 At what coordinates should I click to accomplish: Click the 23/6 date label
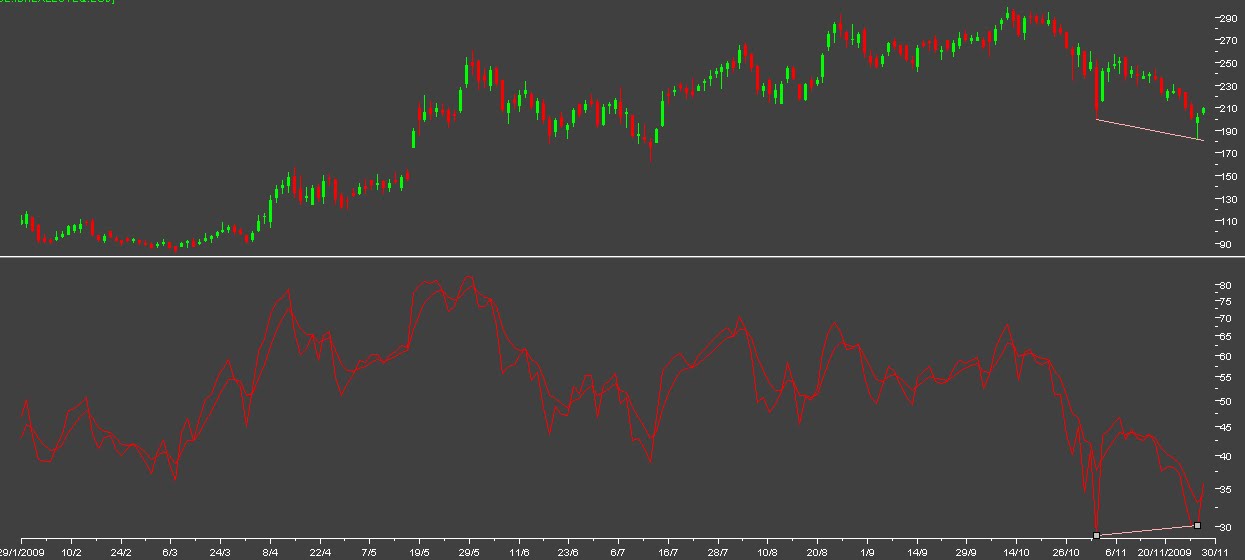click(x=568, y=551)
